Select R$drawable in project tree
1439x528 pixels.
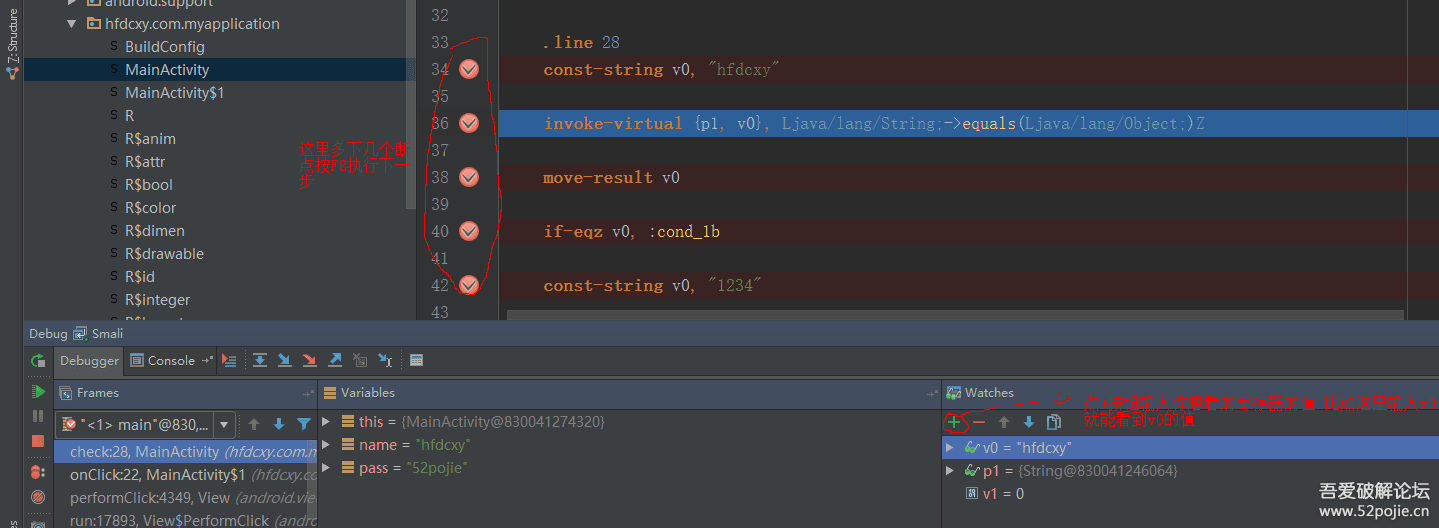(x=164, y=254)
